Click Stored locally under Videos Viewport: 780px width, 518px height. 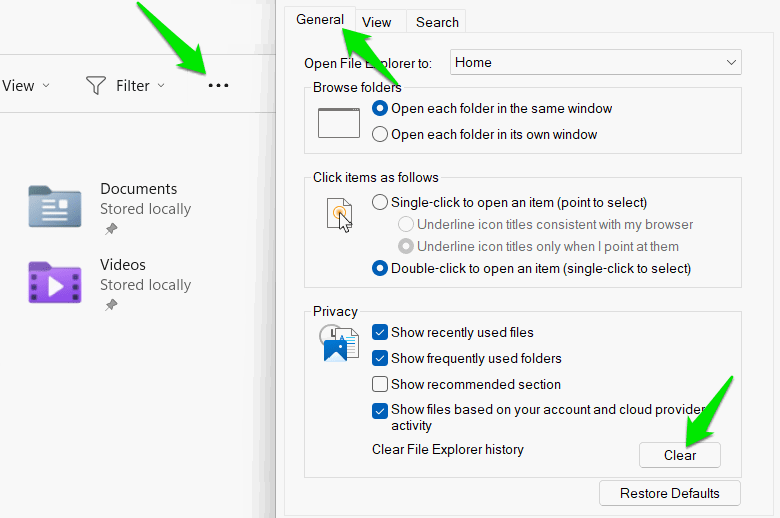pyautogui.click(x=145, y=285)
